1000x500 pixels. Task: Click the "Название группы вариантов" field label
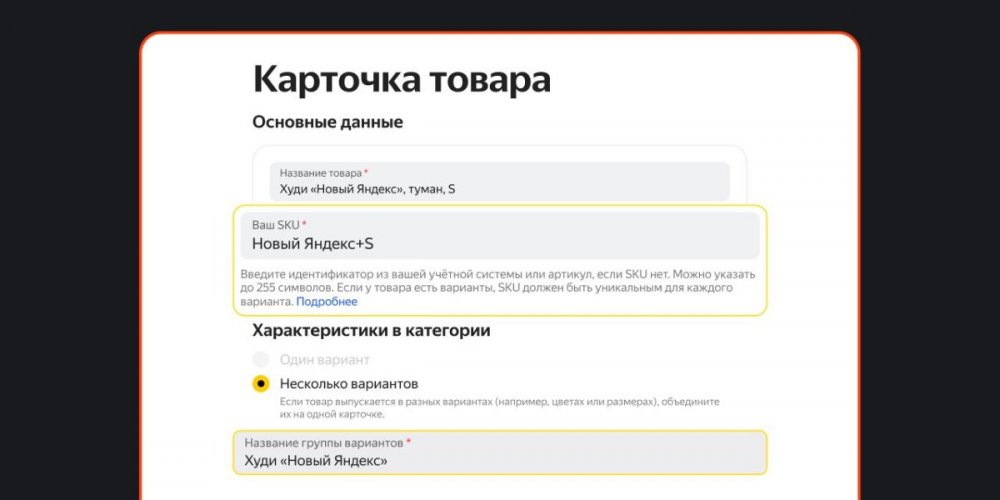click(x=324, y=442)
